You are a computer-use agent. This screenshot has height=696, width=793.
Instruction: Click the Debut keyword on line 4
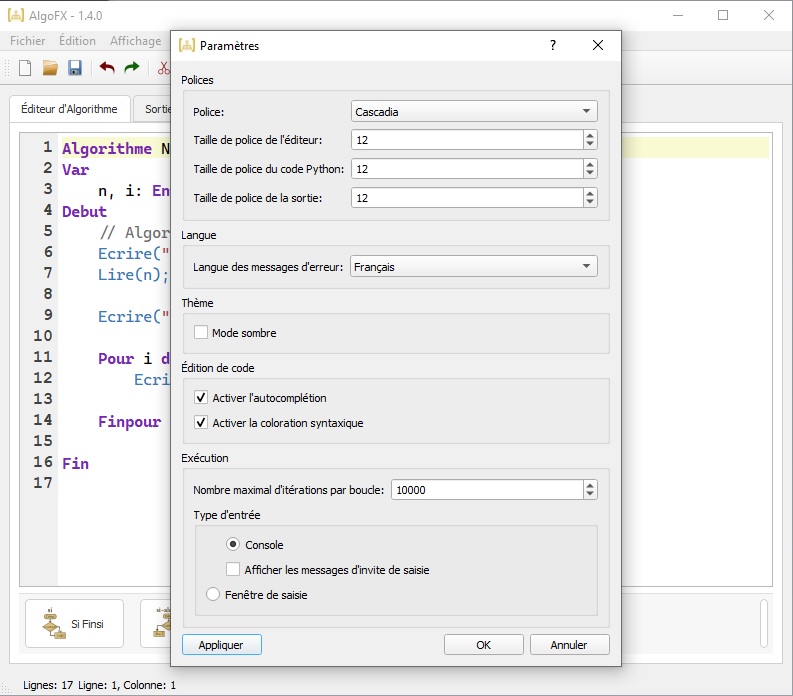click(x=84, y=211)
